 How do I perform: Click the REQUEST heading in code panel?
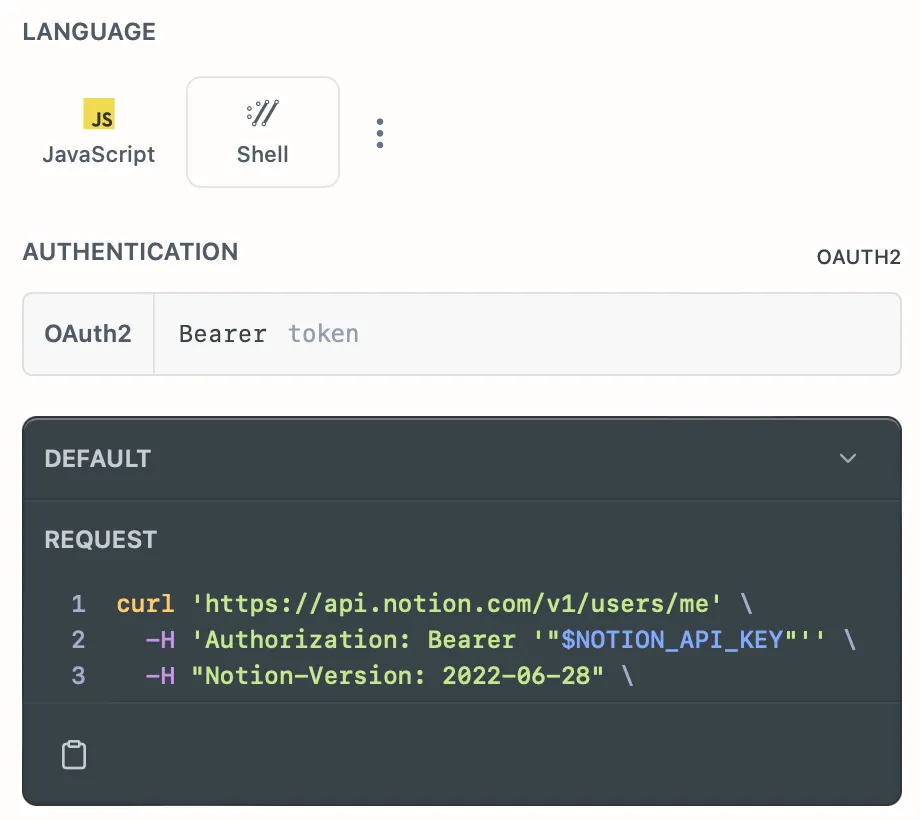point(101,540)
